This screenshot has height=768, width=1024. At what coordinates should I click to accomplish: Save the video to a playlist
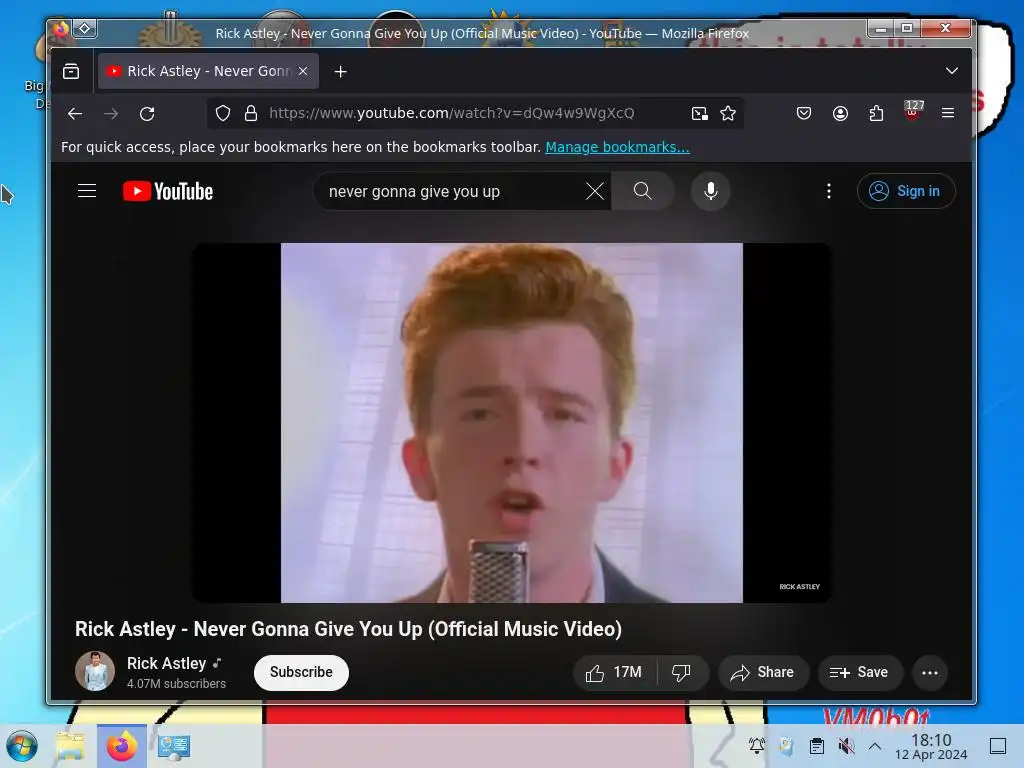point(859,673)
